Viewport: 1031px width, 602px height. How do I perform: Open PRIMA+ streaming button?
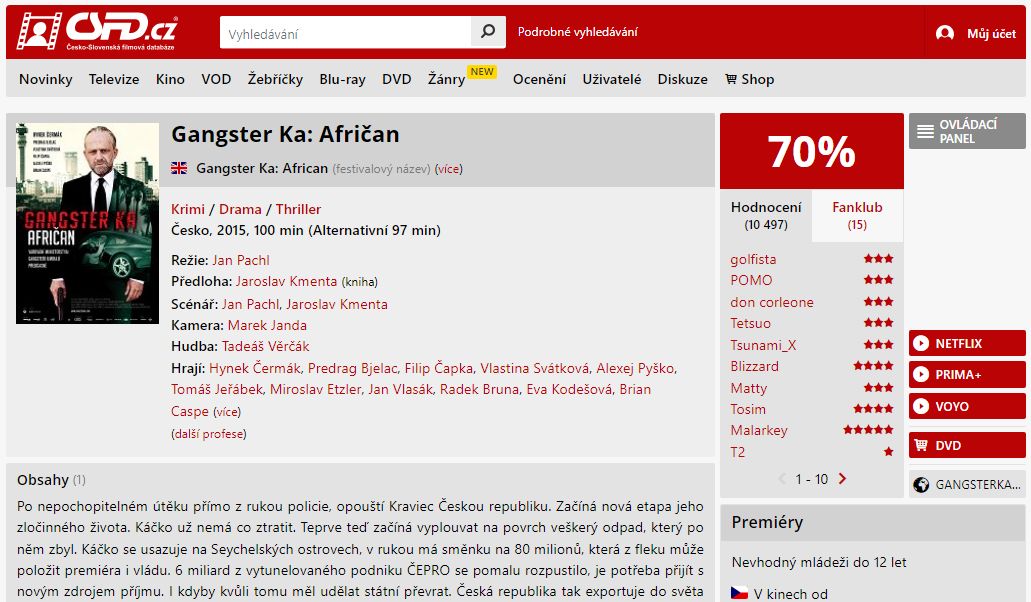(x=967, y=375)
